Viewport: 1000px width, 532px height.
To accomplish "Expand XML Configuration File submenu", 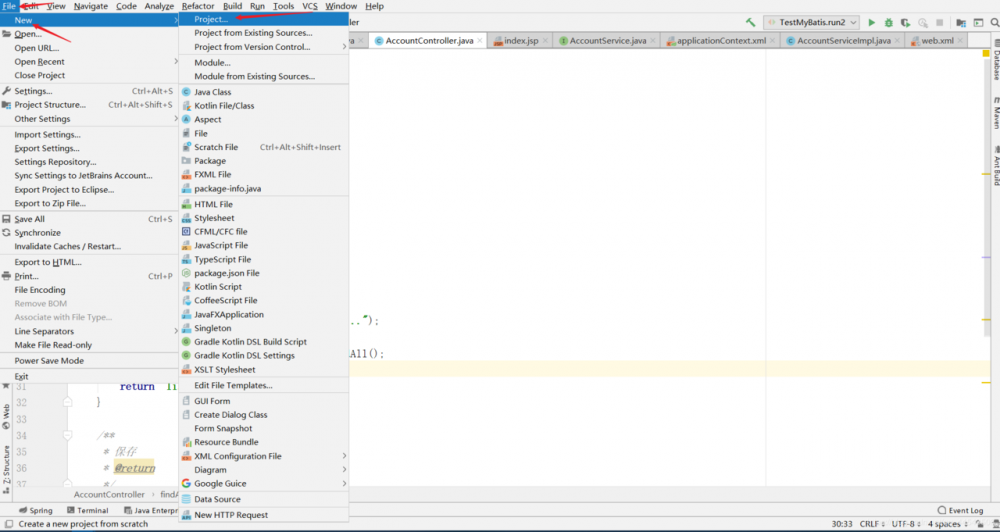I will click(263, 456).
